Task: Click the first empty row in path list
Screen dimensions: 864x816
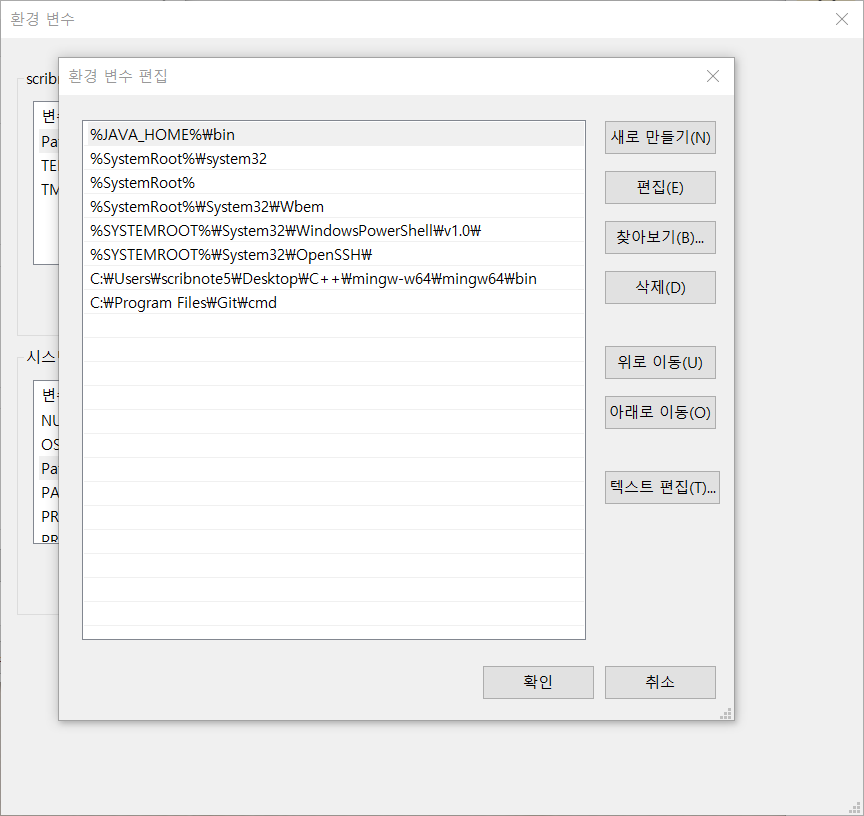Action: coord(333,326)
